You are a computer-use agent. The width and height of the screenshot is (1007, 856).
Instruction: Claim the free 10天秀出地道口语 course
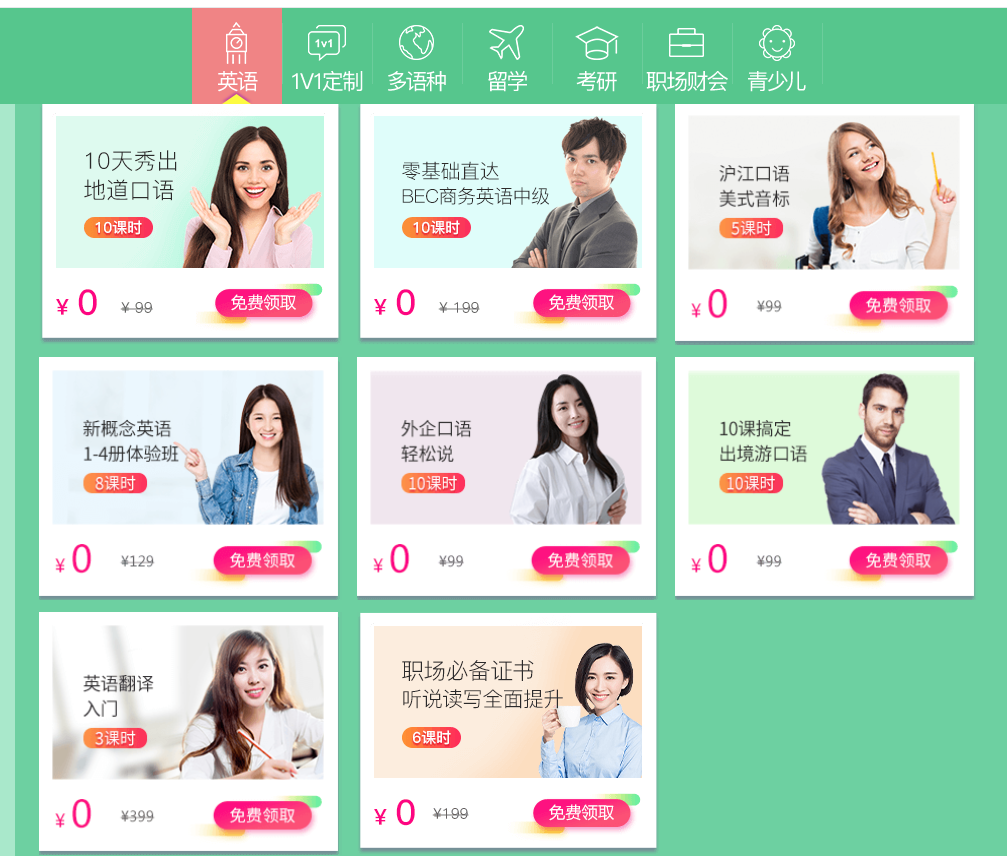[264, 302]
